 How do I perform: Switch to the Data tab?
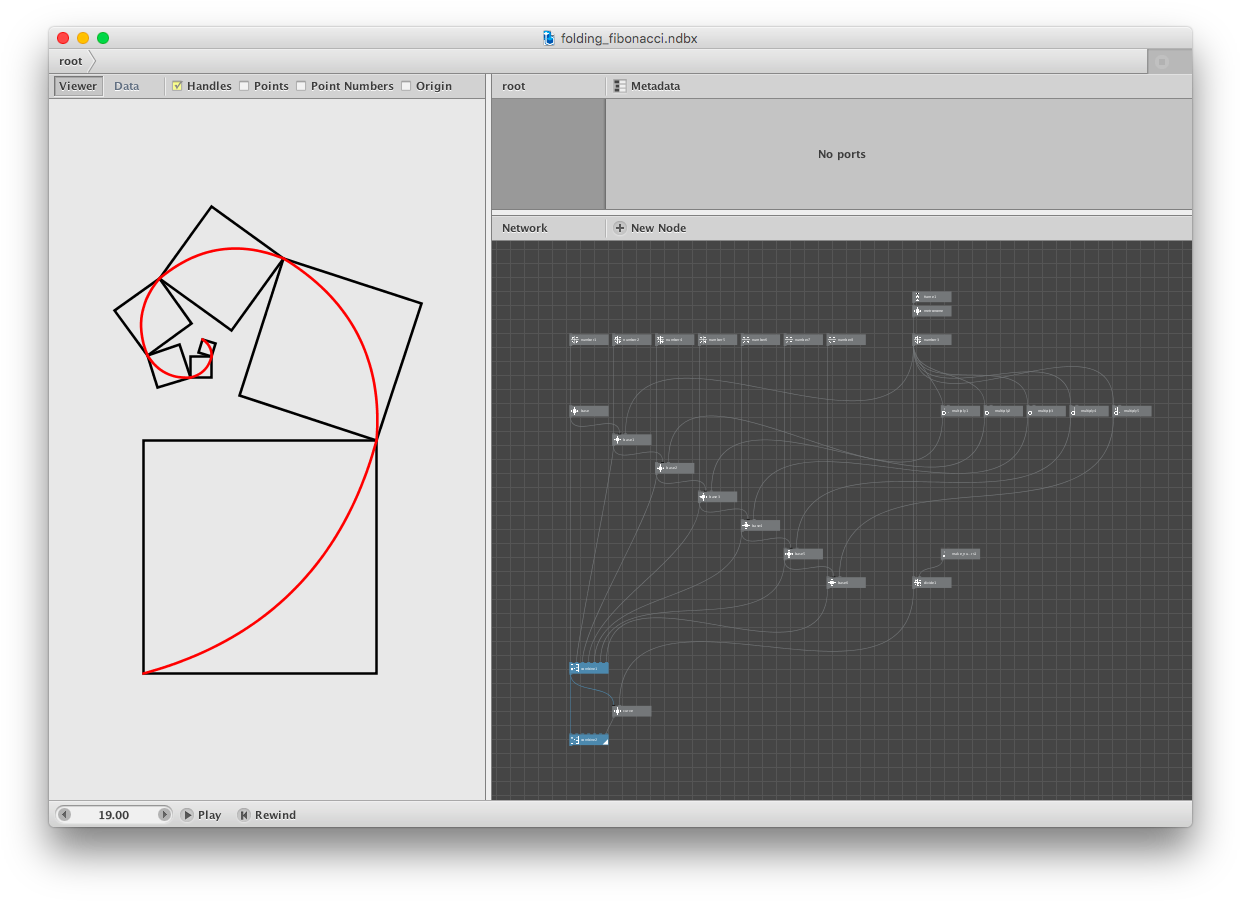pos(127,86)
